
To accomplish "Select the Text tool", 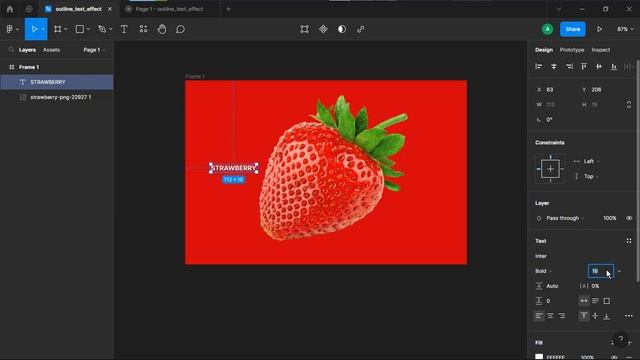I will click(x=124, y=29).
